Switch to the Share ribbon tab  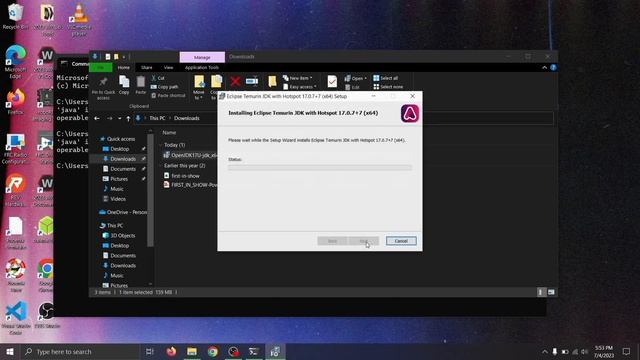pyautogui.click(x=147, y=67)
